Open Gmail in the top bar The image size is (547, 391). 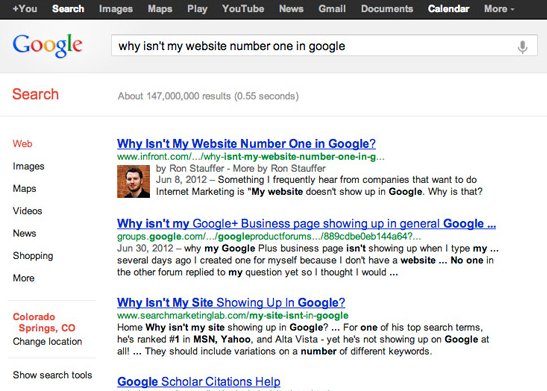click(332, 9)
